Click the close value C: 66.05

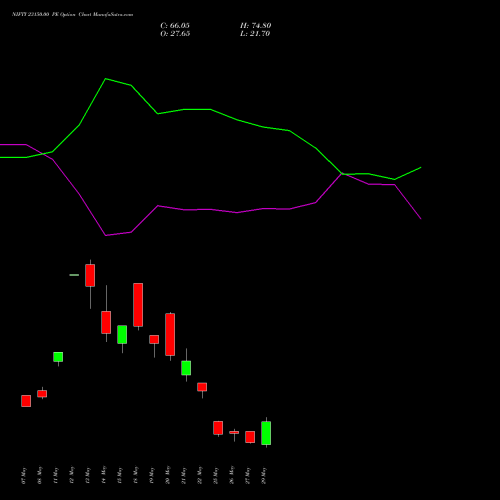[175, 26]
